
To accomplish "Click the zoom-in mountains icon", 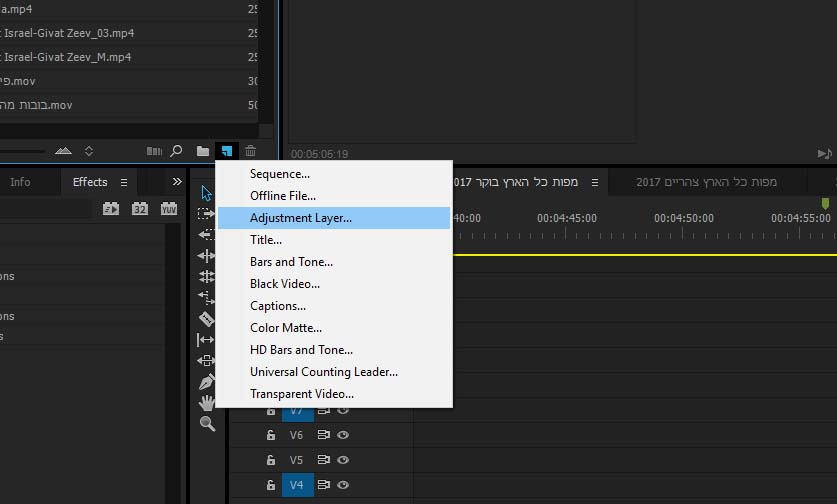I will click(x=63, y=151).
